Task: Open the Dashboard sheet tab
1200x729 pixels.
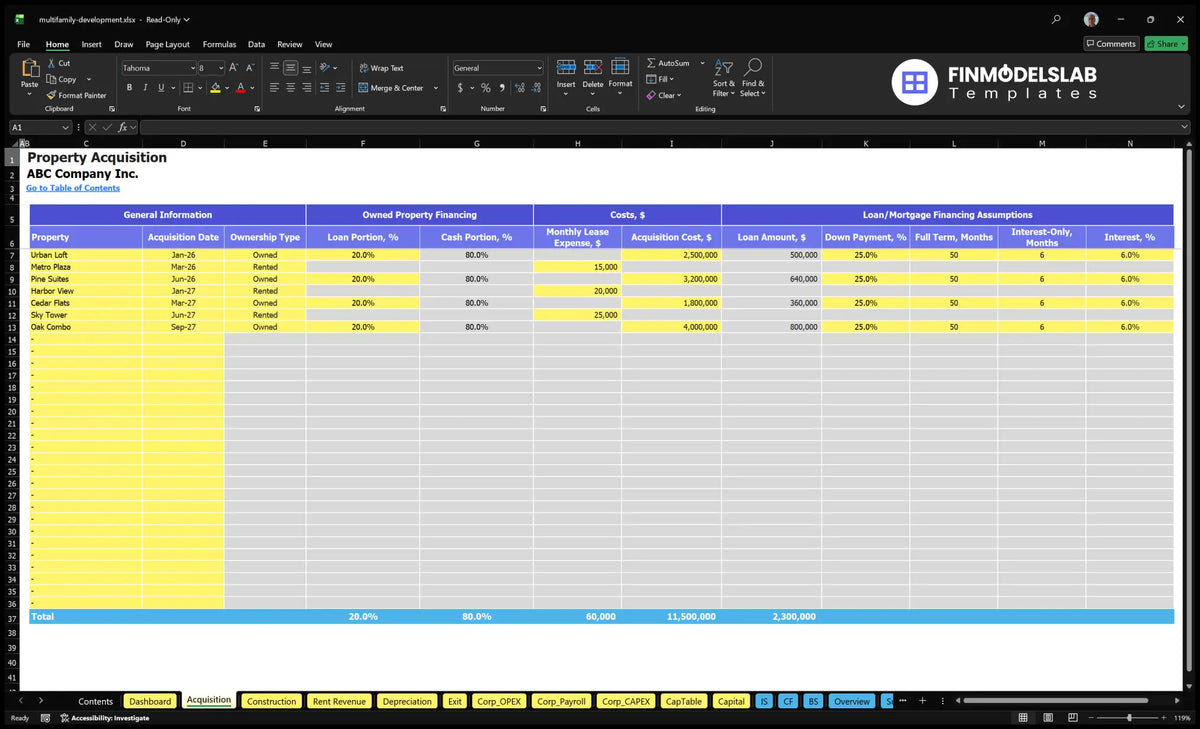Action: tap(150, 701)
